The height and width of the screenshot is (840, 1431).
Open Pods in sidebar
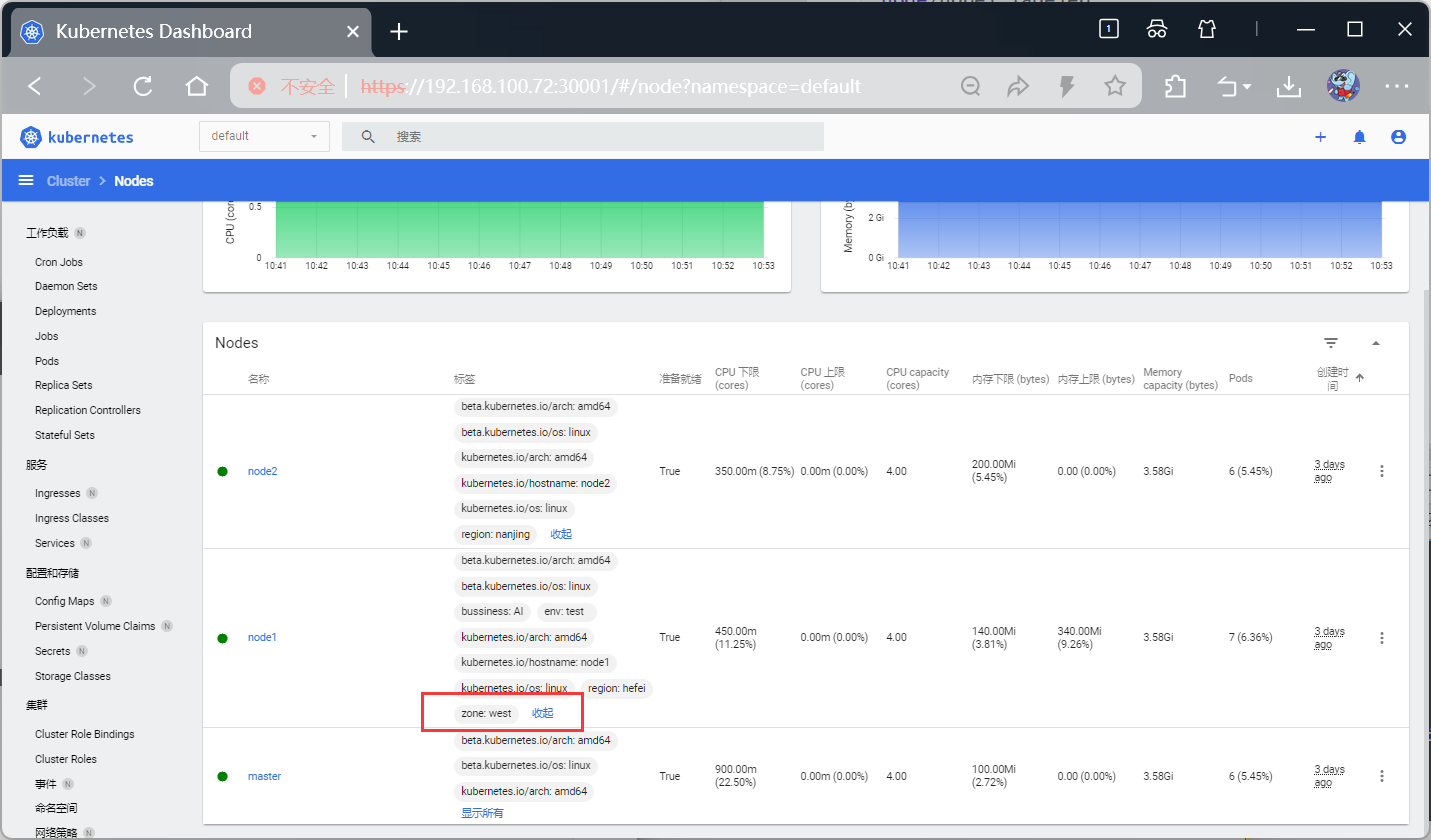tap(47, 361)
